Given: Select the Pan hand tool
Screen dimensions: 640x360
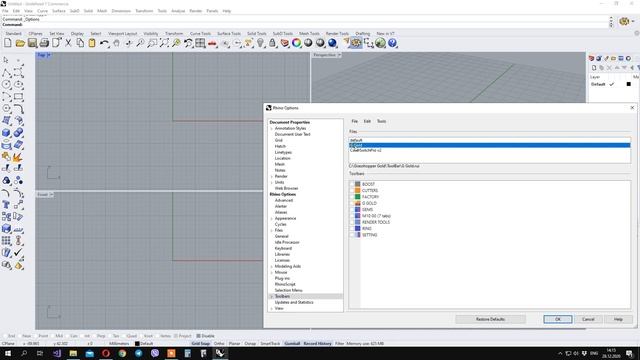Looking at the screenshot, I should pos(116,43).
